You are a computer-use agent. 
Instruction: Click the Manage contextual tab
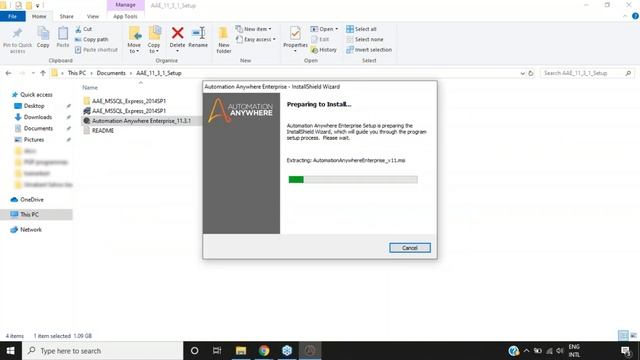pyautogui.click(x=125, y=5)
